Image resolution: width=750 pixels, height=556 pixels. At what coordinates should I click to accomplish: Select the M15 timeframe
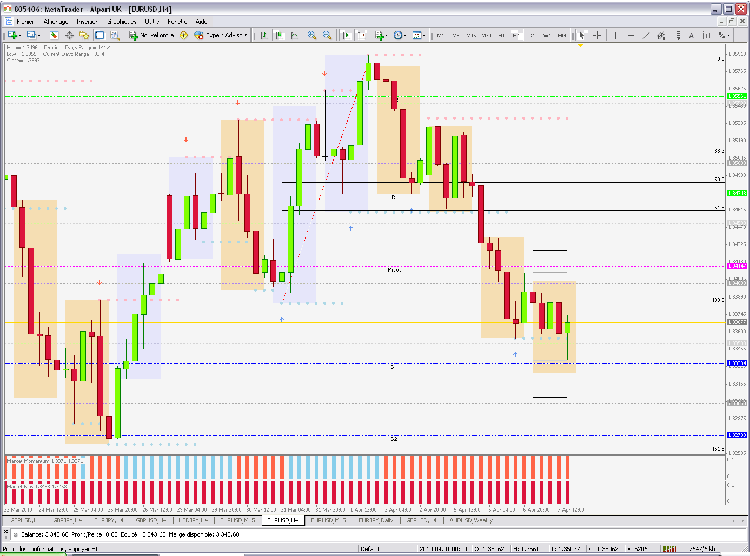pyautogui.click(x=471, y=35)
